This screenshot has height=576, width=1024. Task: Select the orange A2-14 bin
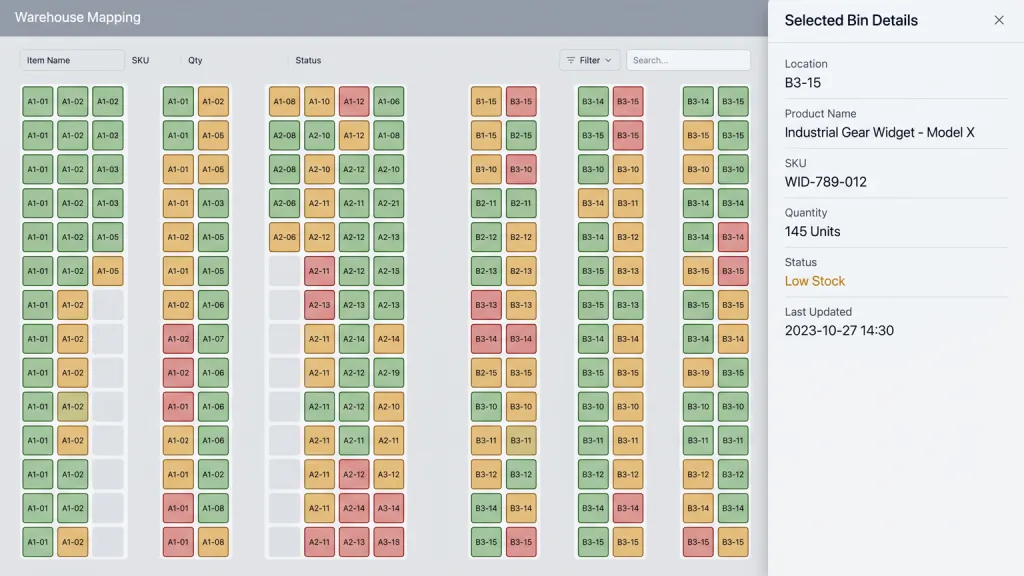coord(389,339)
